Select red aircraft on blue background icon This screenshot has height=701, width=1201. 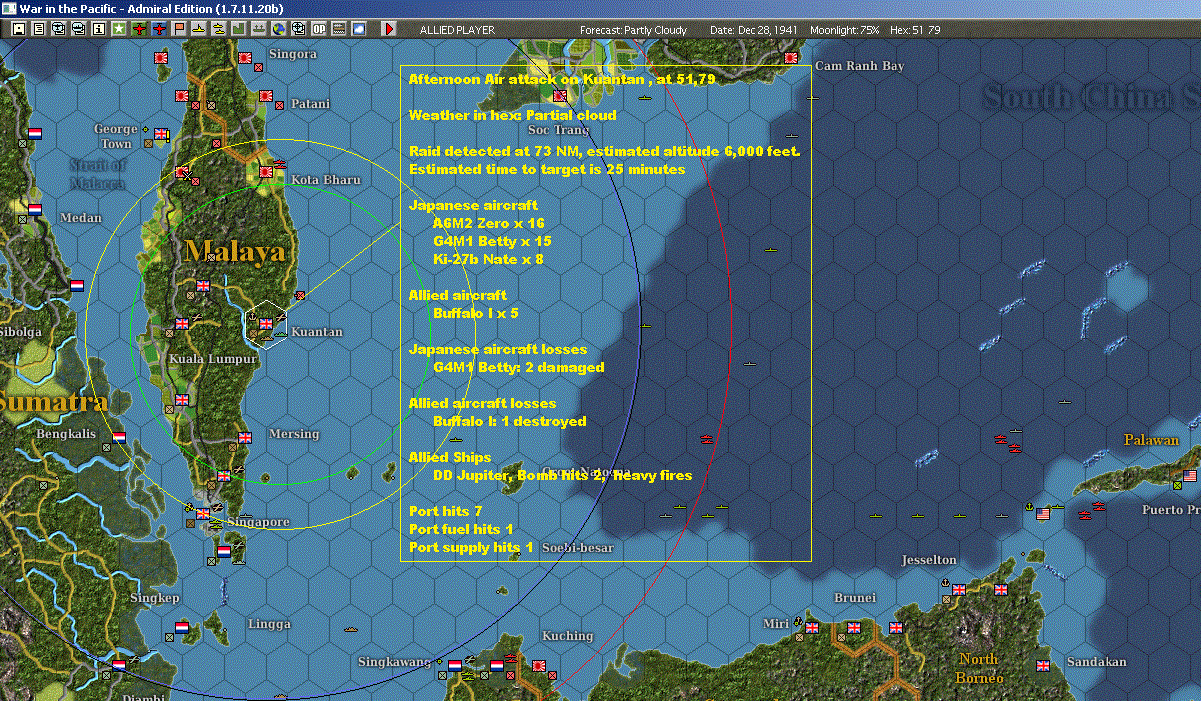[160, 29]
